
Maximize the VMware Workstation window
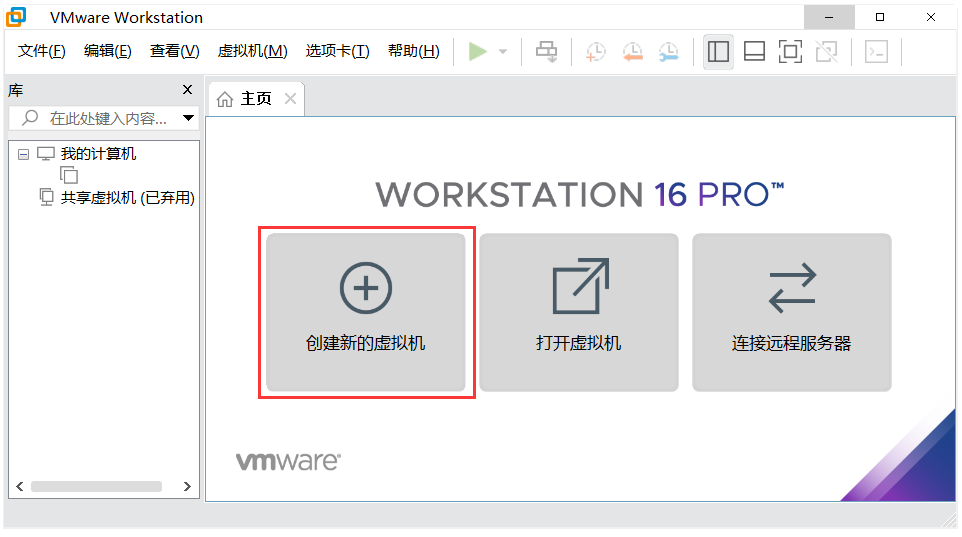coord(880,17)
